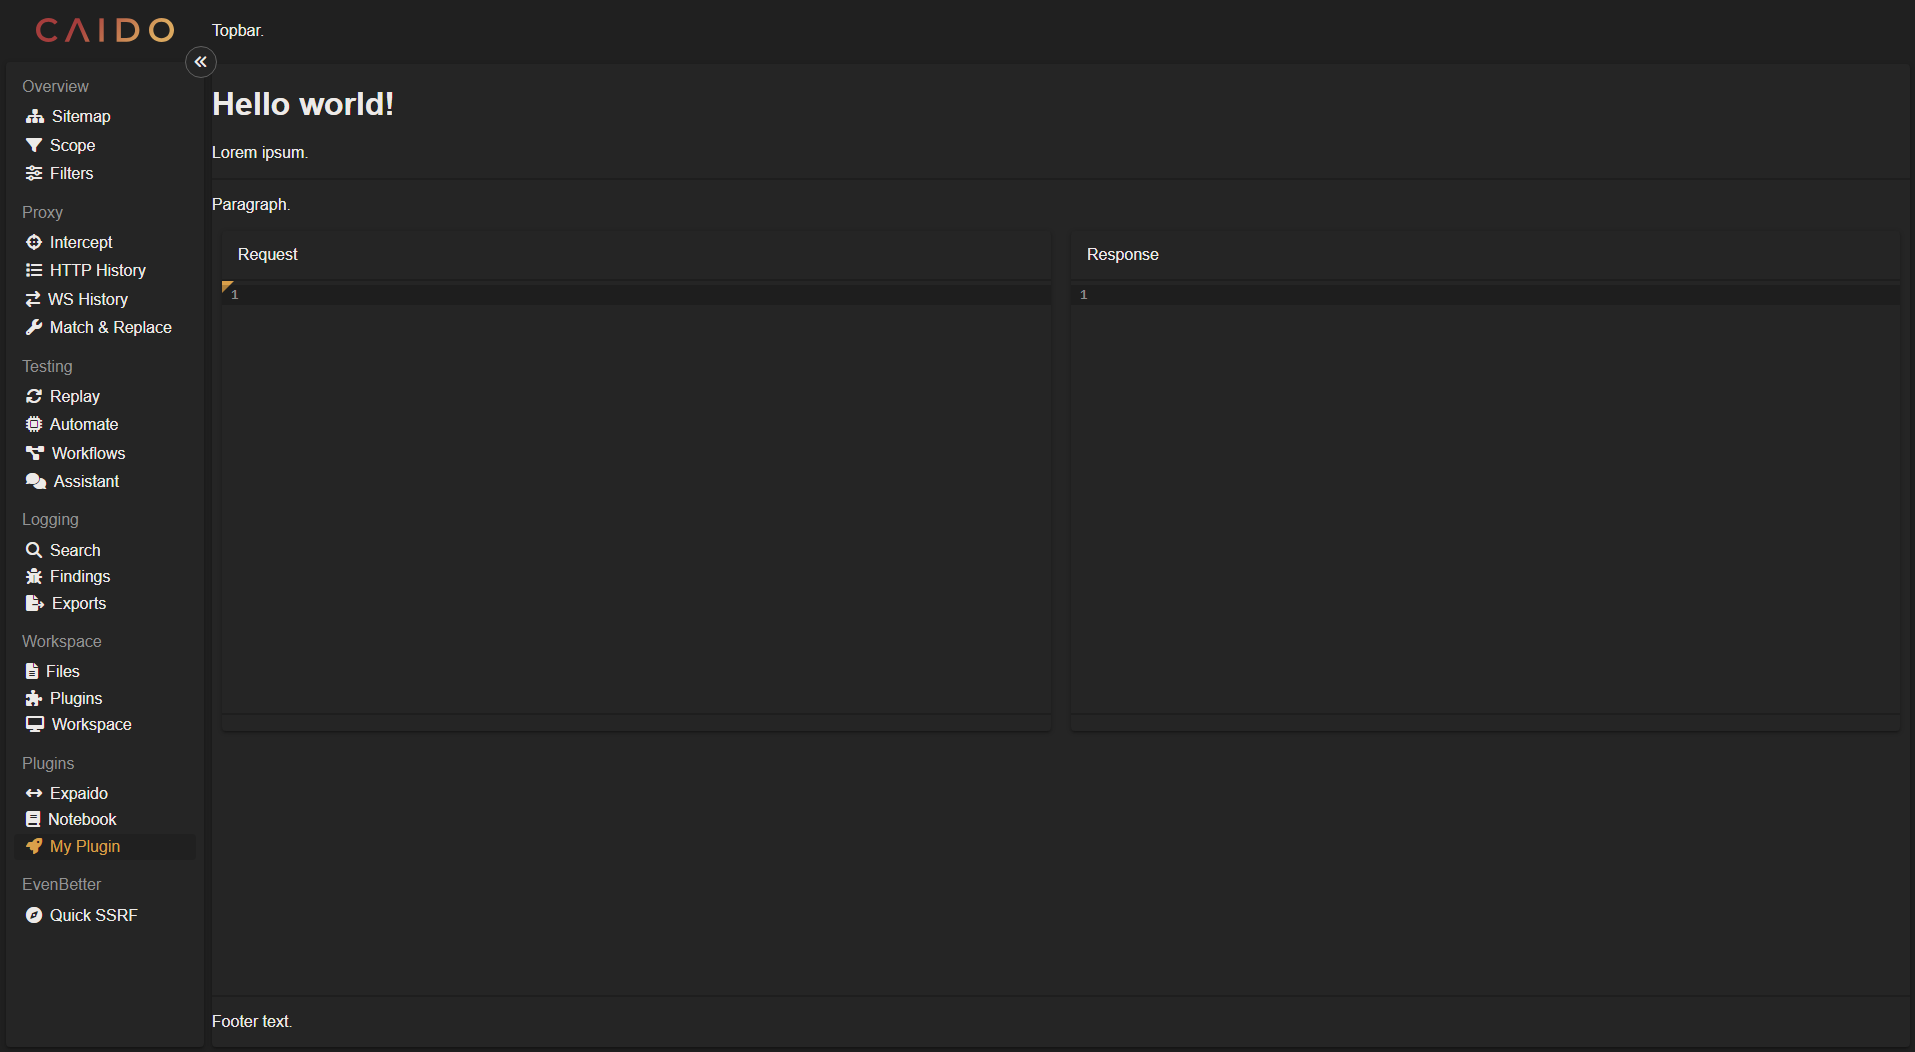The image size is (1915, 1052).
Task: Navigate to Exports
Action: coord(78,604)
